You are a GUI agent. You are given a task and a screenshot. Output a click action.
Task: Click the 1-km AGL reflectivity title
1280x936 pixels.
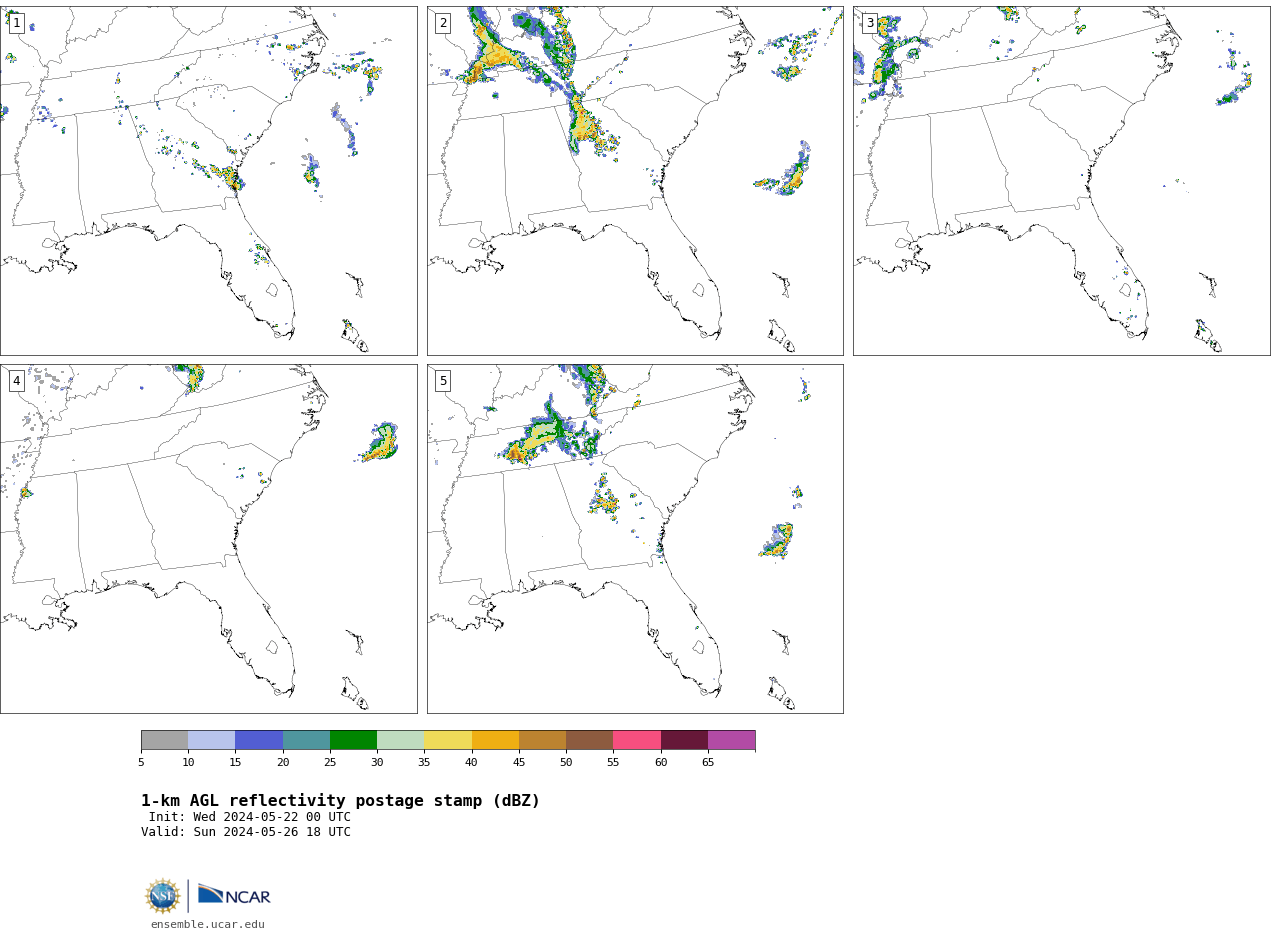pyautogui.click(x=340, y=801)
